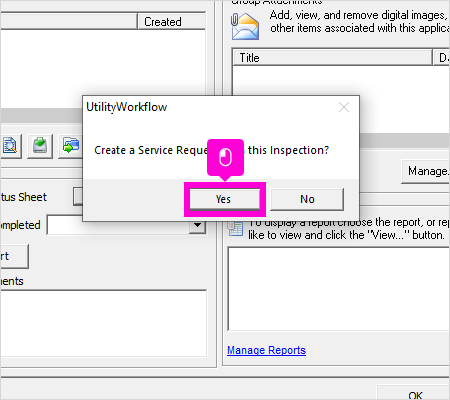450x400 pixels.
Task: Click the partially hidden button ending in rt
Action: pos(14,256)
